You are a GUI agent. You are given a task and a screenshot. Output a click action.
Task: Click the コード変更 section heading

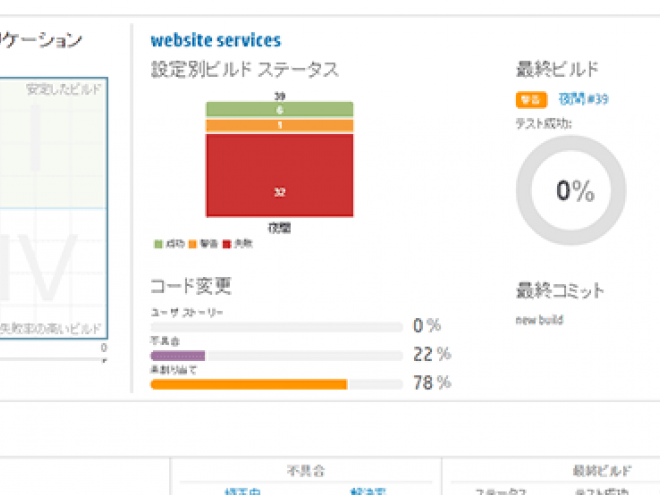(x=191, y=286)
